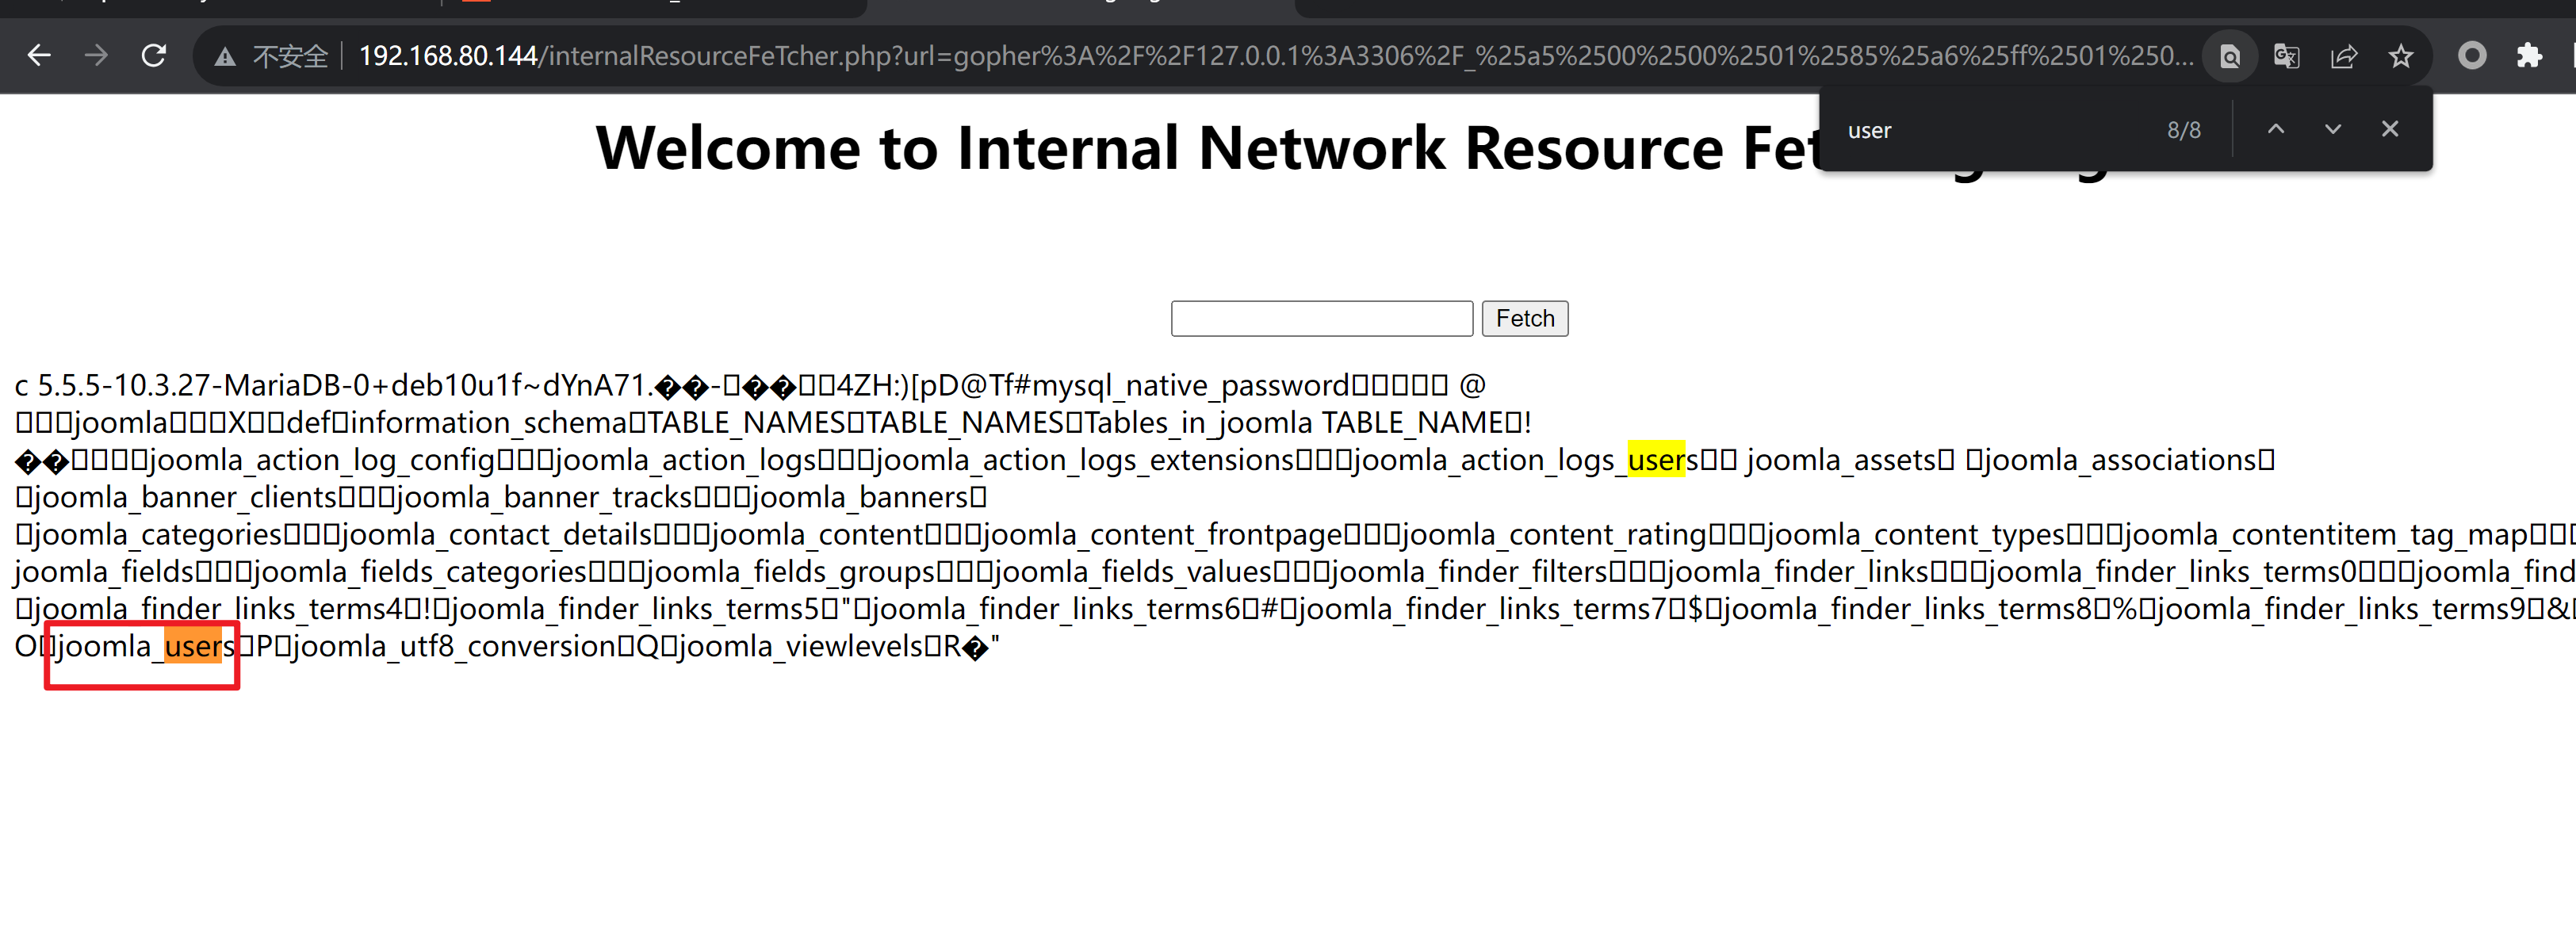Open the find-in-page search icon in address bar
Screen dimensions: 2576x929
click(2230, 57)
